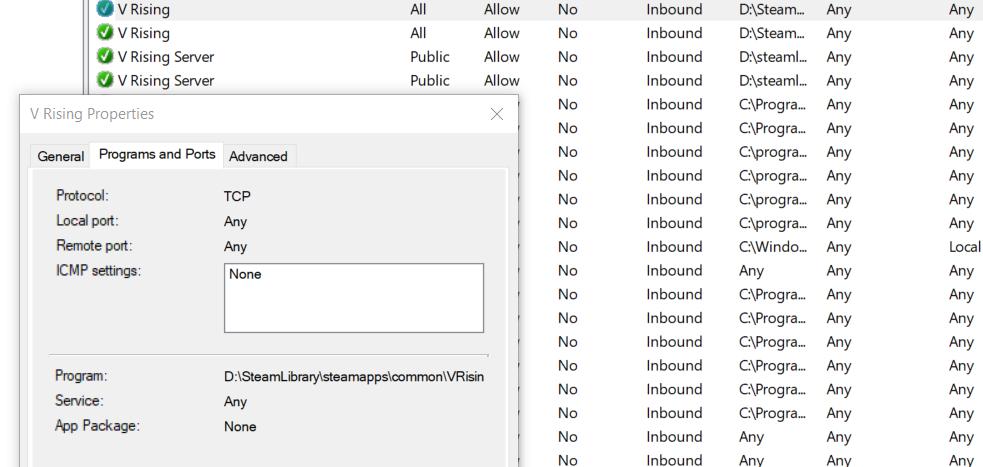The image size is (983, 467).
Task: Close the V Rising Properties dialog
Action: [x=497, y=114]
